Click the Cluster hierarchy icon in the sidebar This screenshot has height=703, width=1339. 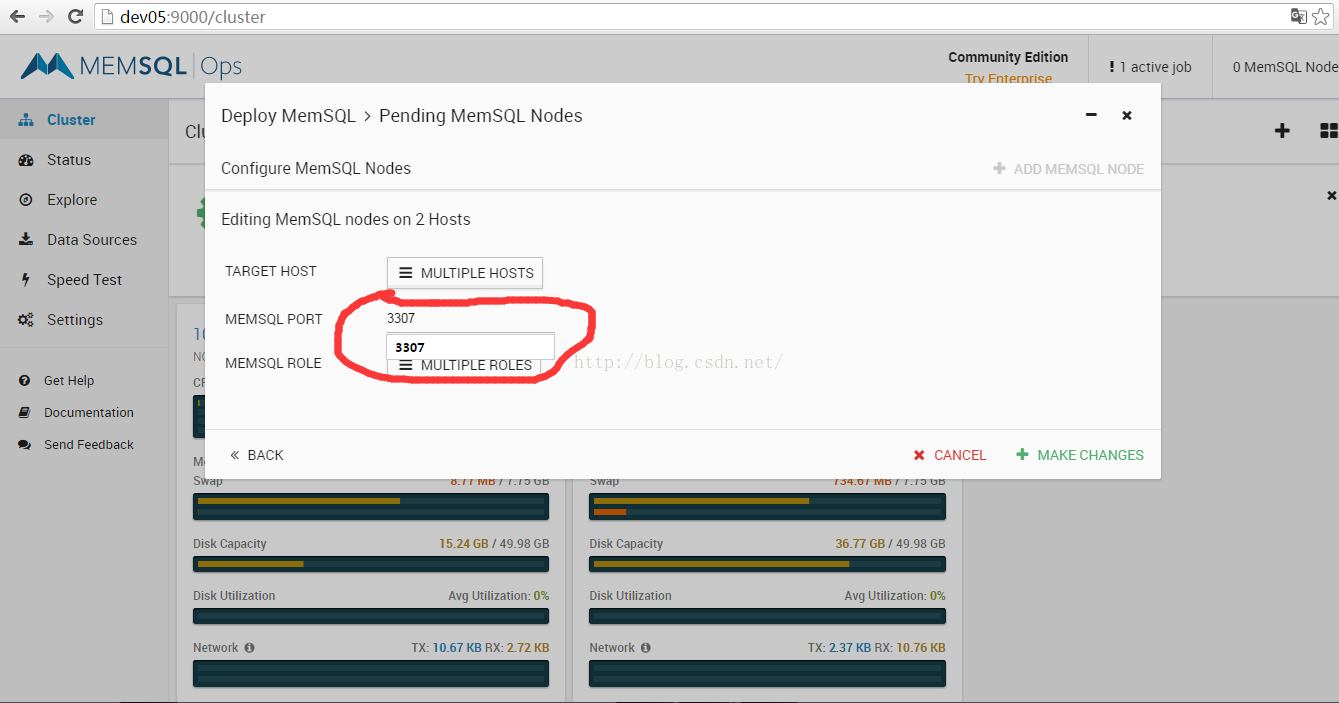(26, 119)
